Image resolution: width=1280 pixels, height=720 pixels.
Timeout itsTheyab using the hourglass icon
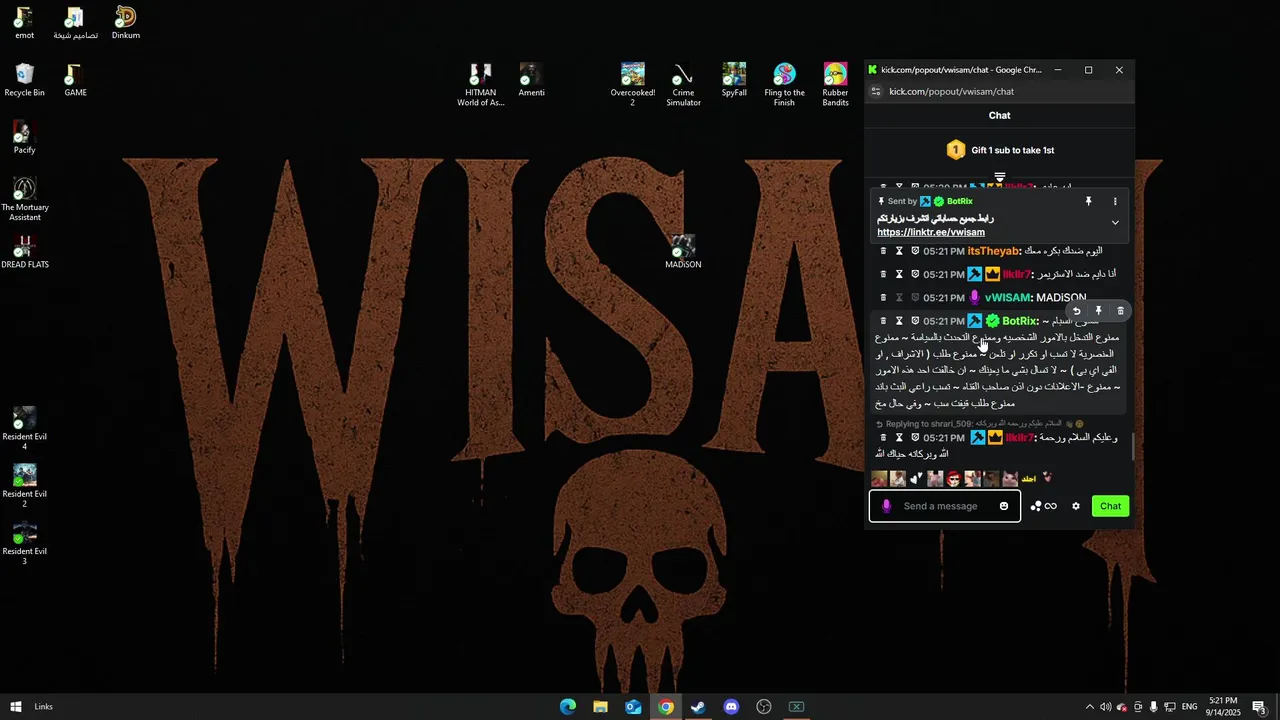tap(899, 251)
